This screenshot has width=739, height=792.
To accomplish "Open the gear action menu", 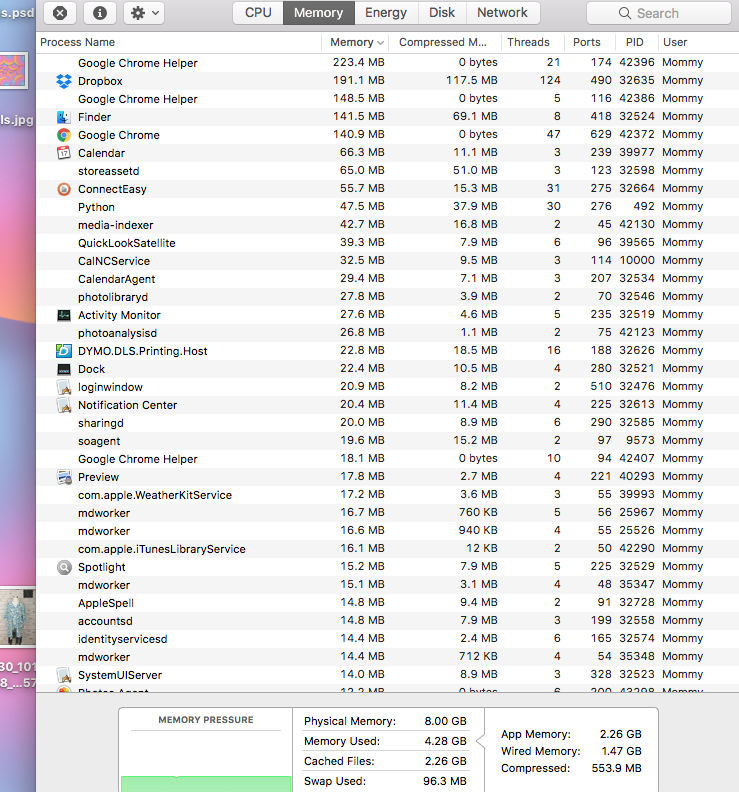I will click(x=144, y=13).
